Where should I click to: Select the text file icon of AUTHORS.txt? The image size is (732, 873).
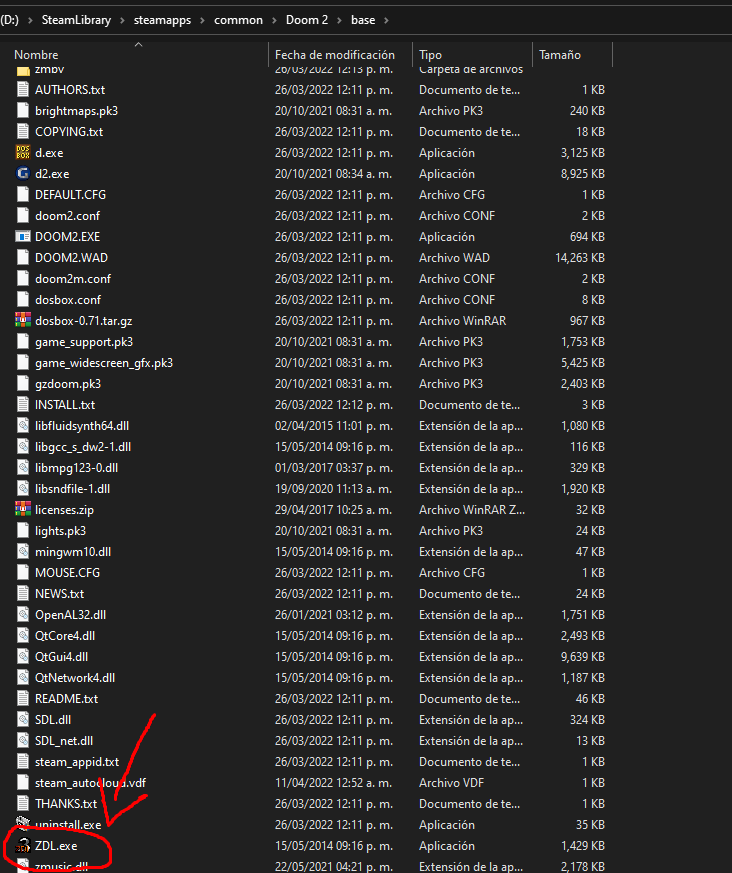point(23,90)
